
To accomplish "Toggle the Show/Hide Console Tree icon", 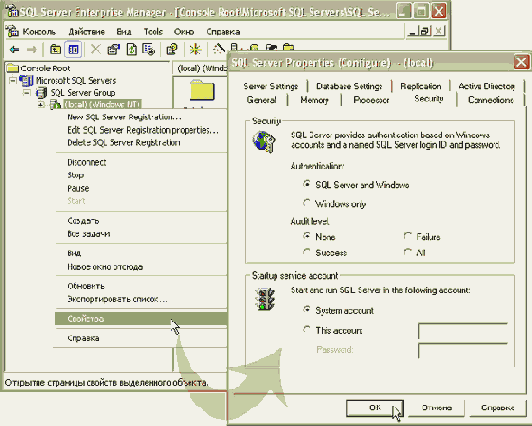I will click(73, 50).
